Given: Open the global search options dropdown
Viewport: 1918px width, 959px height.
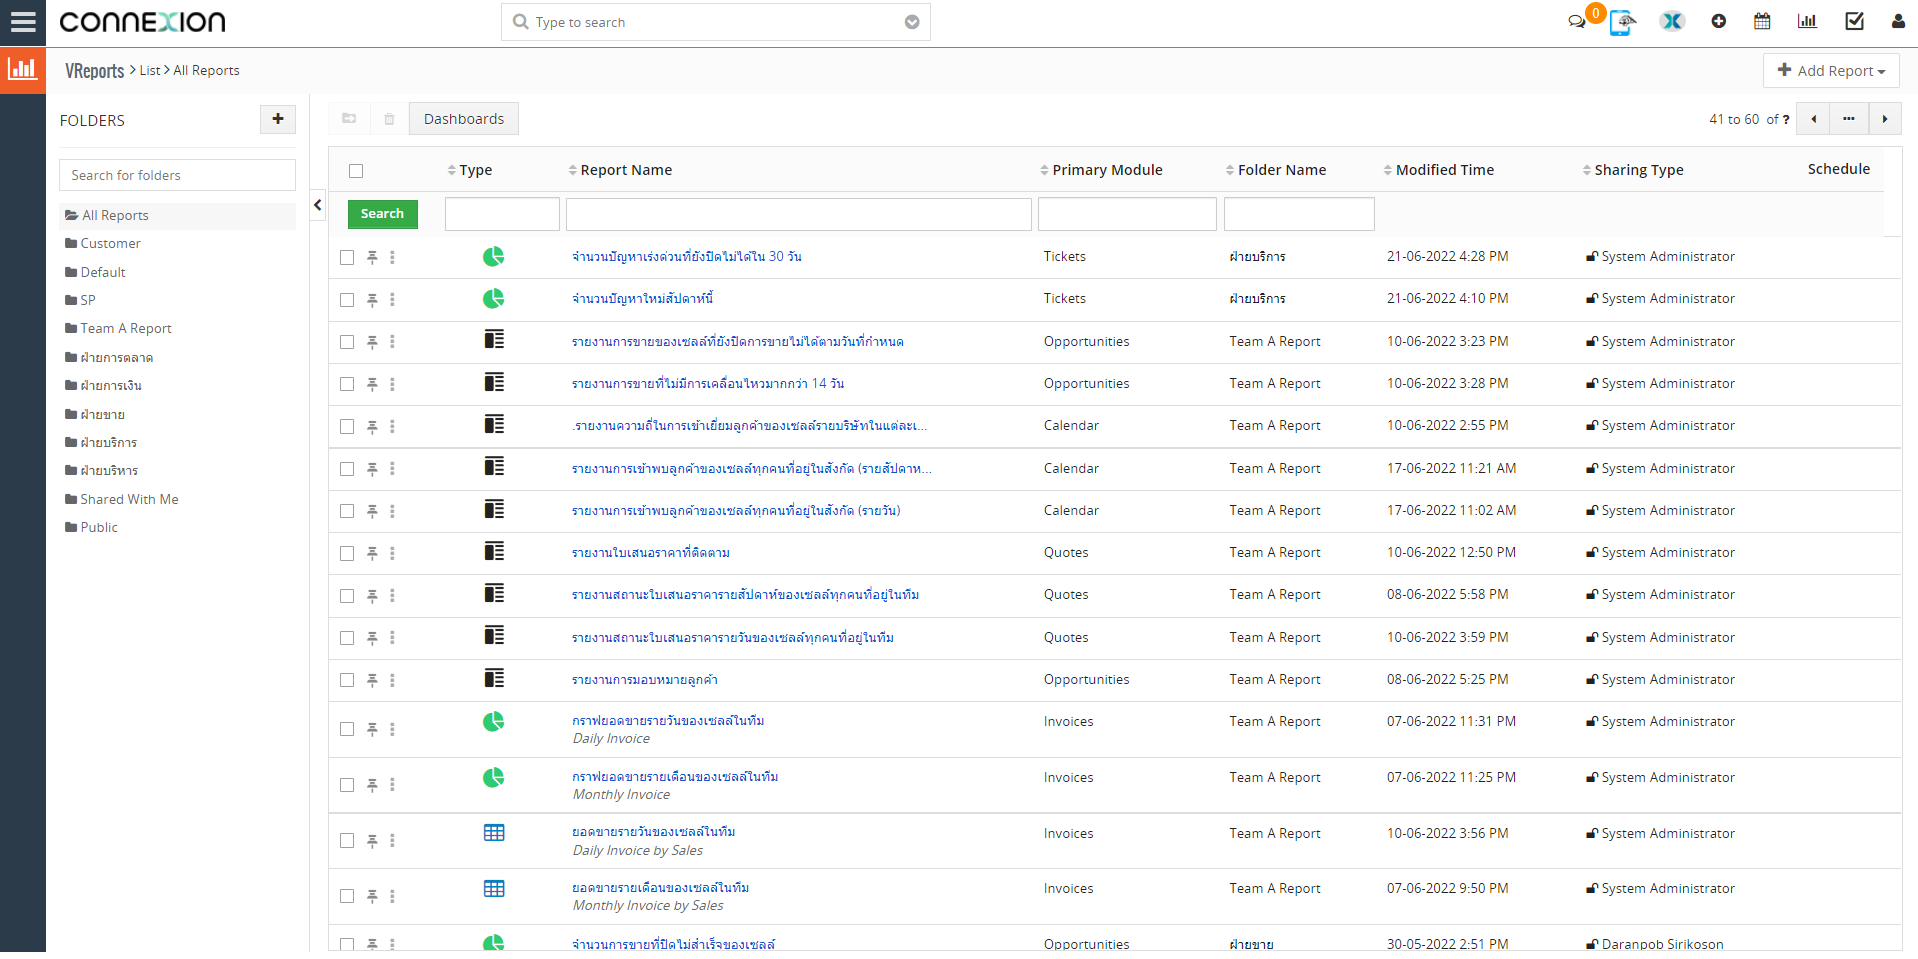Looking at the screenshot, I should [x=911, y=22].
